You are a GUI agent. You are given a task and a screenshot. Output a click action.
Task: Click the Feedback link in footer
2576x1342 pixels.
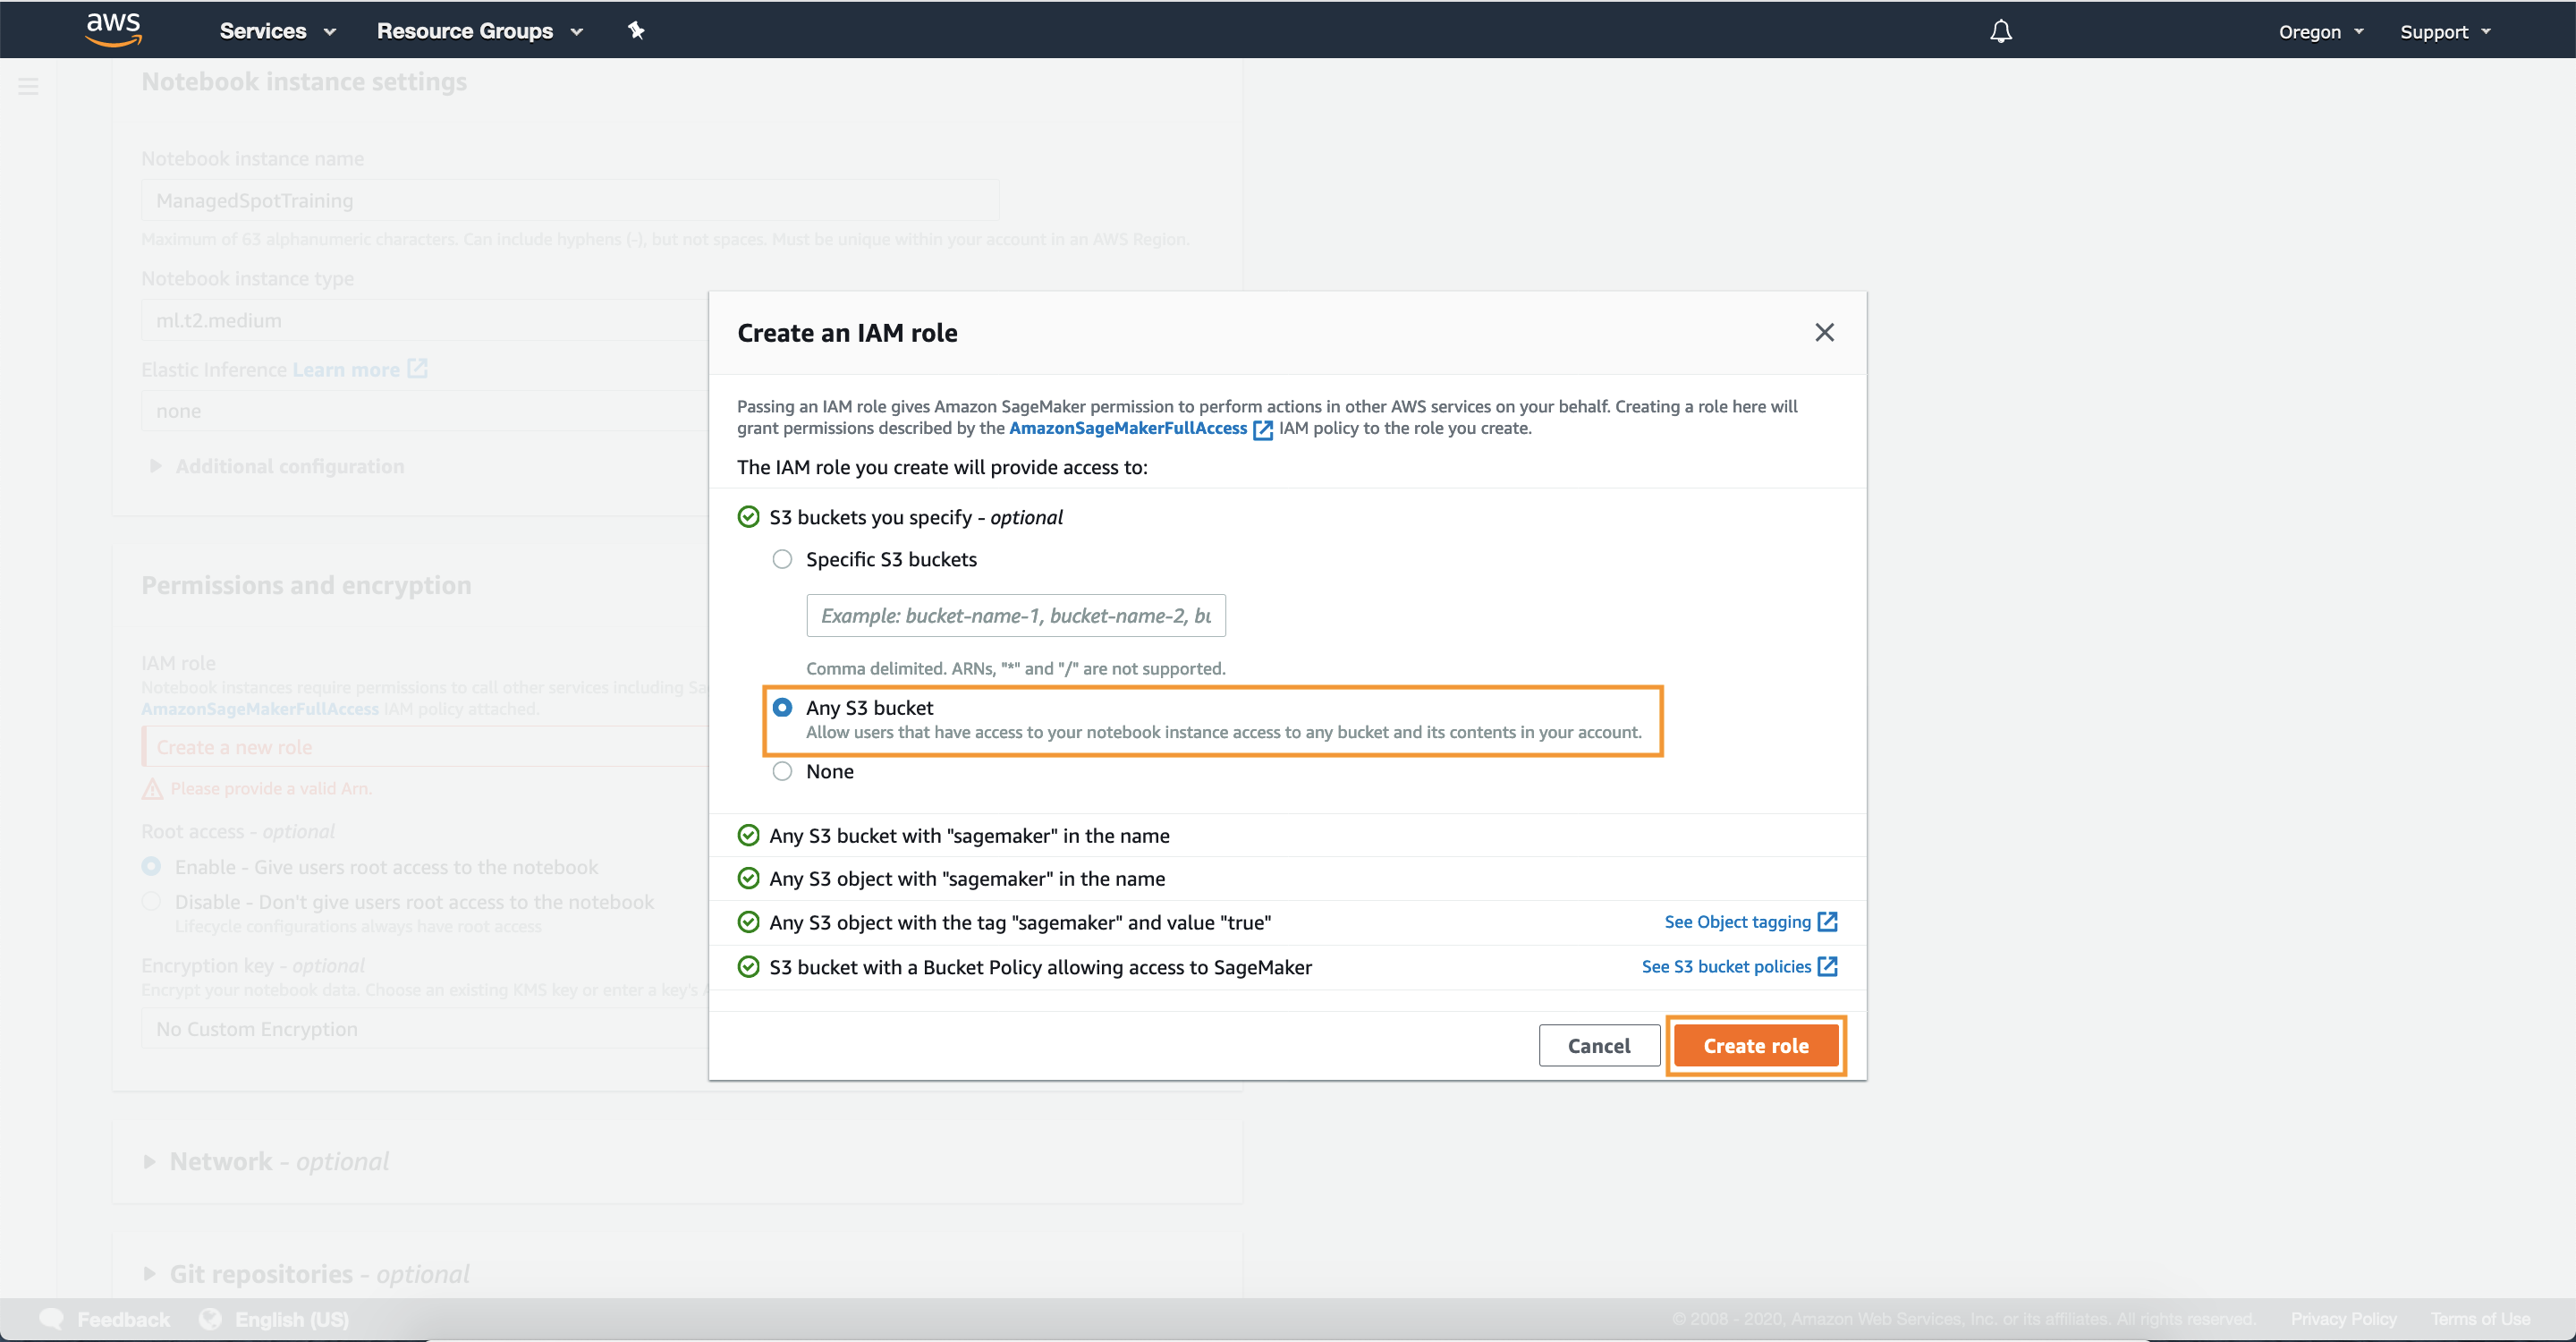[x=123, y=1320]
